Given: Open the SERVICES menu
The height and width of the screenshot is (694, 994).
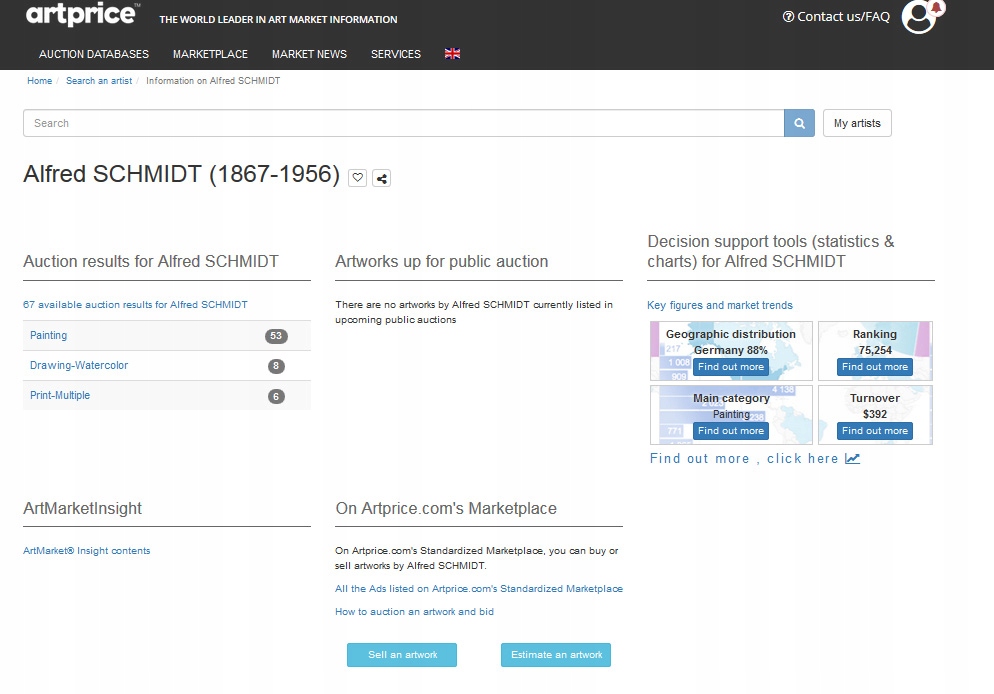Looking at the screenshot, I should coord(396,54).
